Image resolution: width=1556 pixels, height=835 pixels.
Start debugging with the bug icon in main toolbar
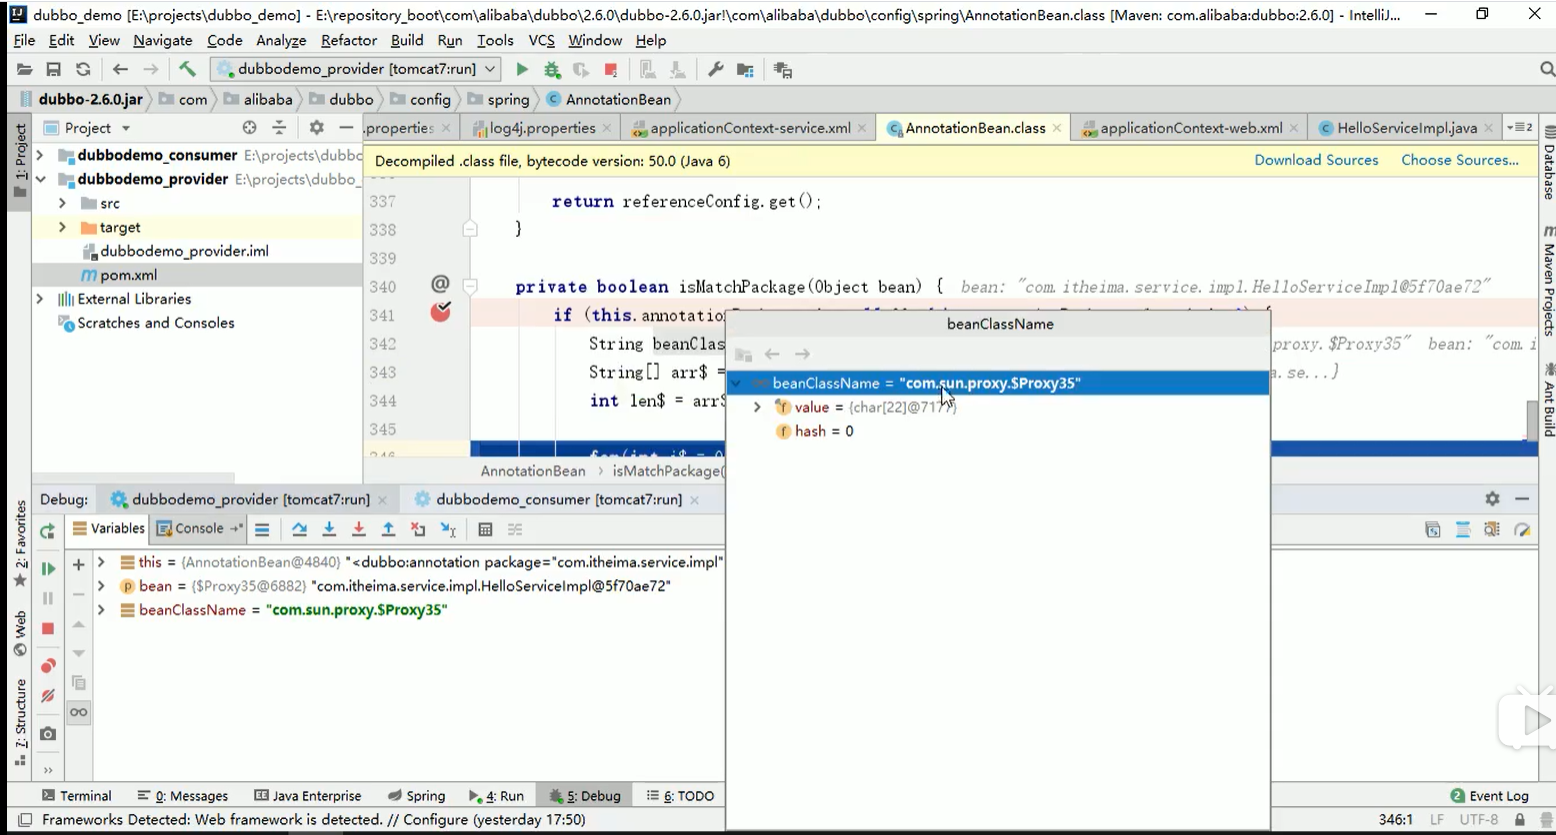coord(552,69)
